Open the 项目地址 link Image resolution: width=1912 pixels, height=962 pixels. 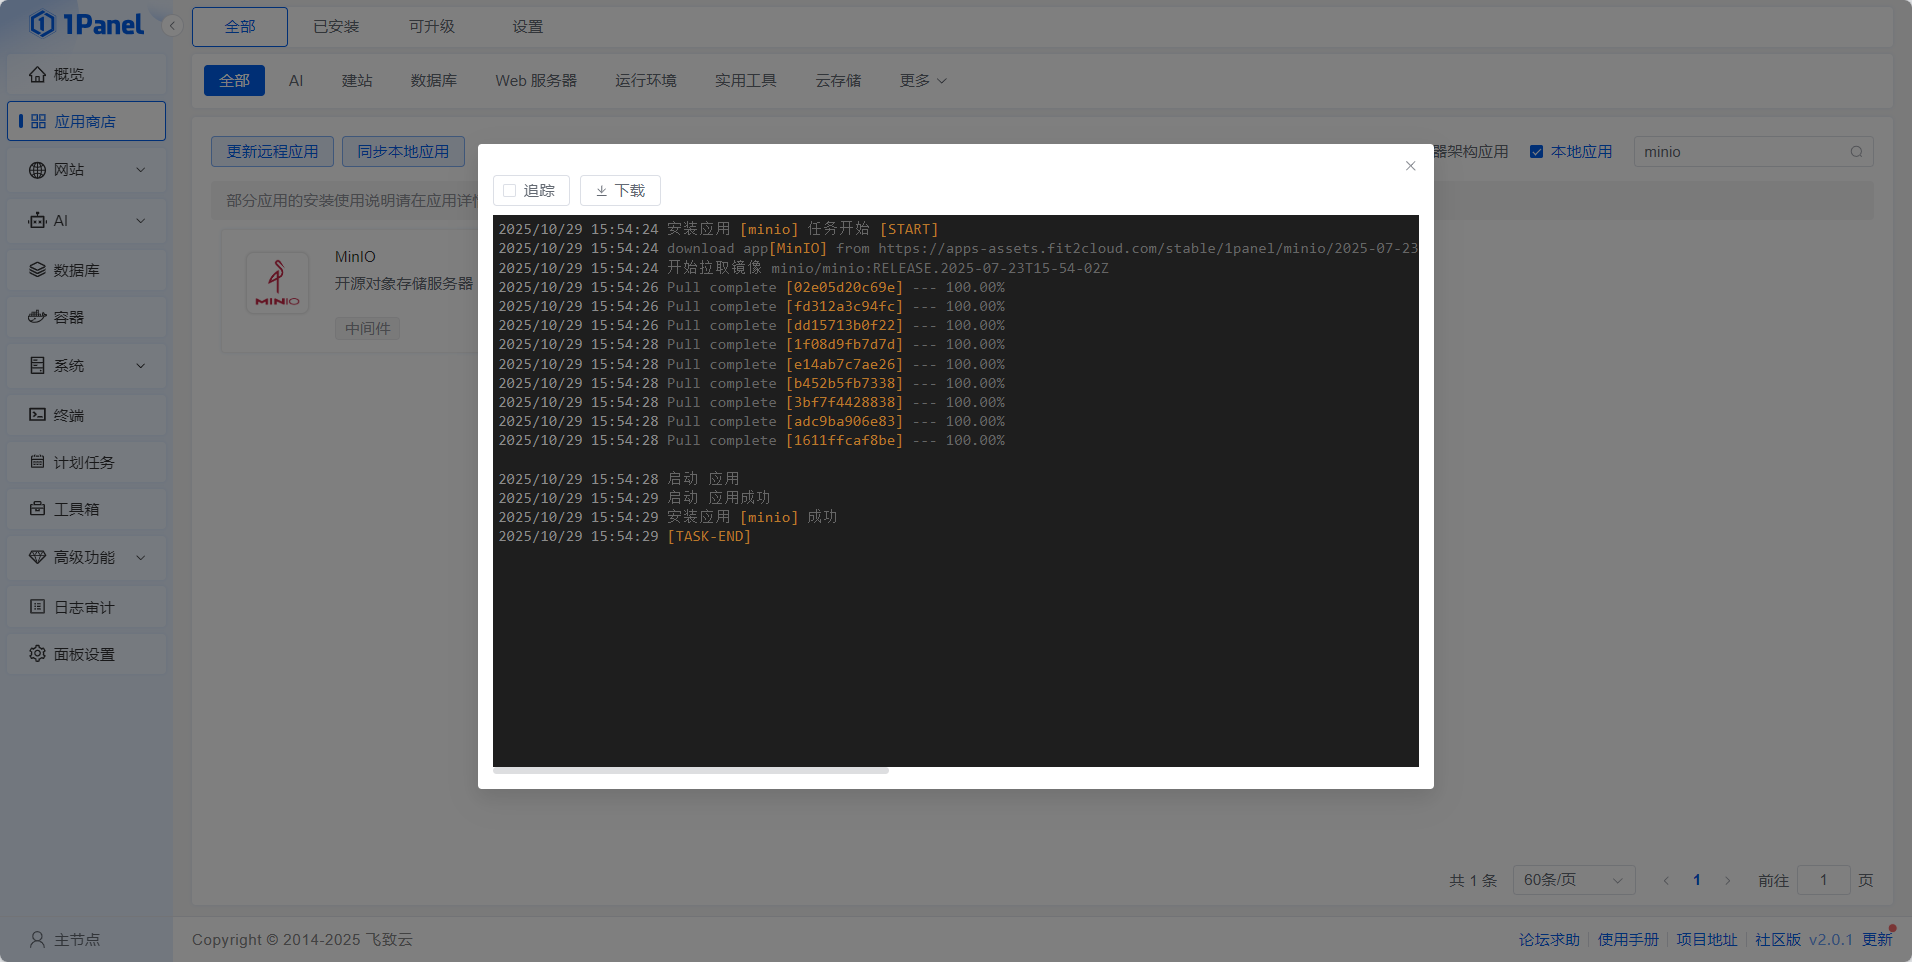click(1707, 940)
